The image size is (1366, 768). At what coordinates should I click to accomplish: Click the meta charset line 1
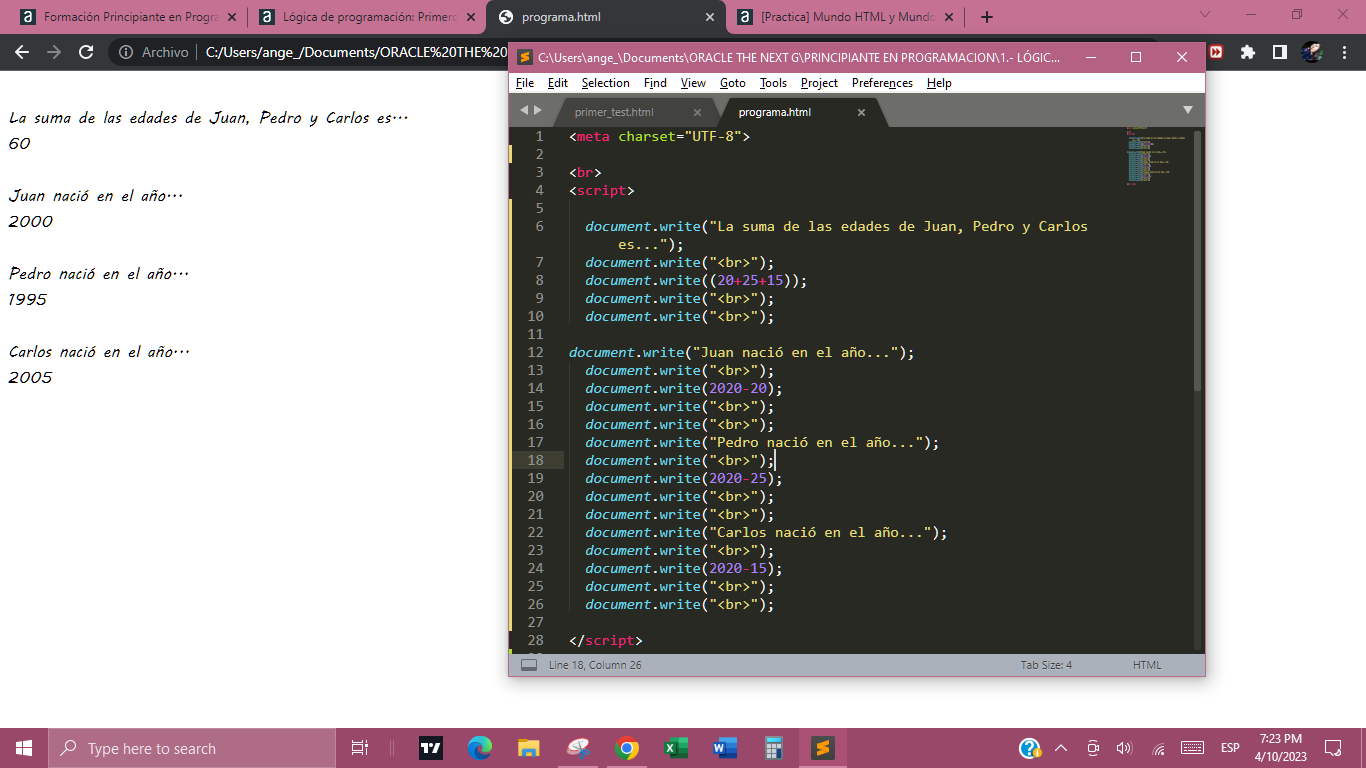[x=659, y=137]
